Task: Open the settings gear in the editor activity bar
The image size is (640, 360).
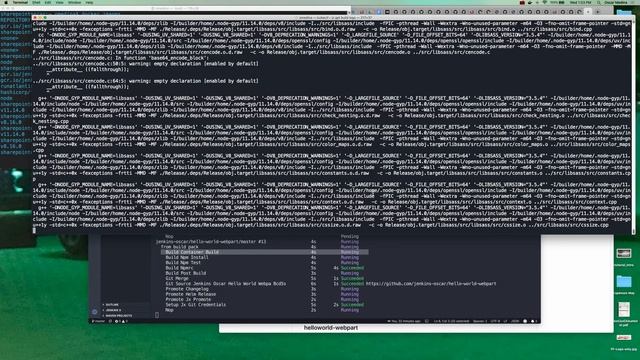Action: point(95,312)
